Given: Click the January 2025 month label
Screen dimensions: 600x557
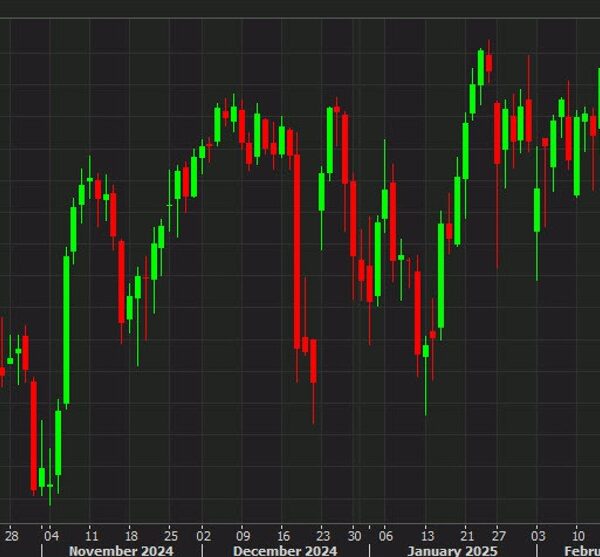Looking at the screenshot, I should [453, 549].
